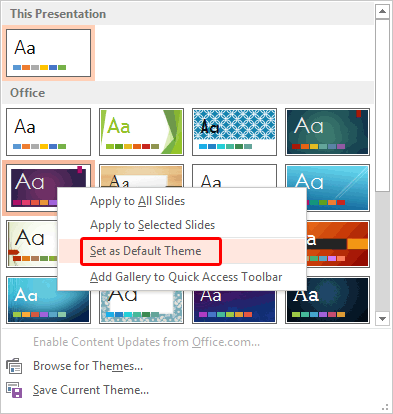Click Enable Content Updates from Office.com

[x=146, y=342]
